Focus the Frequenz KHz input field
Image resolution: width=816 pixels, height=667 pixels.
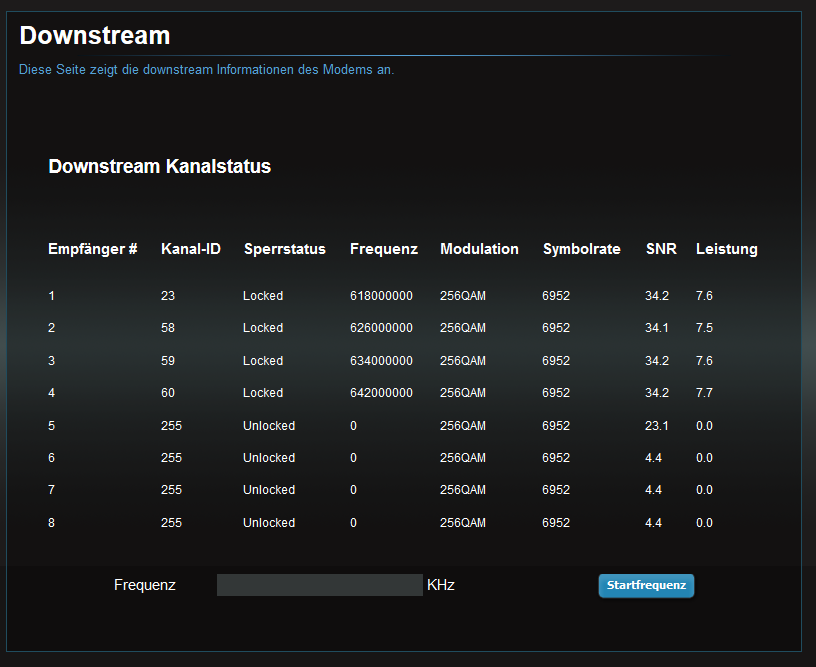[x=319, y=585]
